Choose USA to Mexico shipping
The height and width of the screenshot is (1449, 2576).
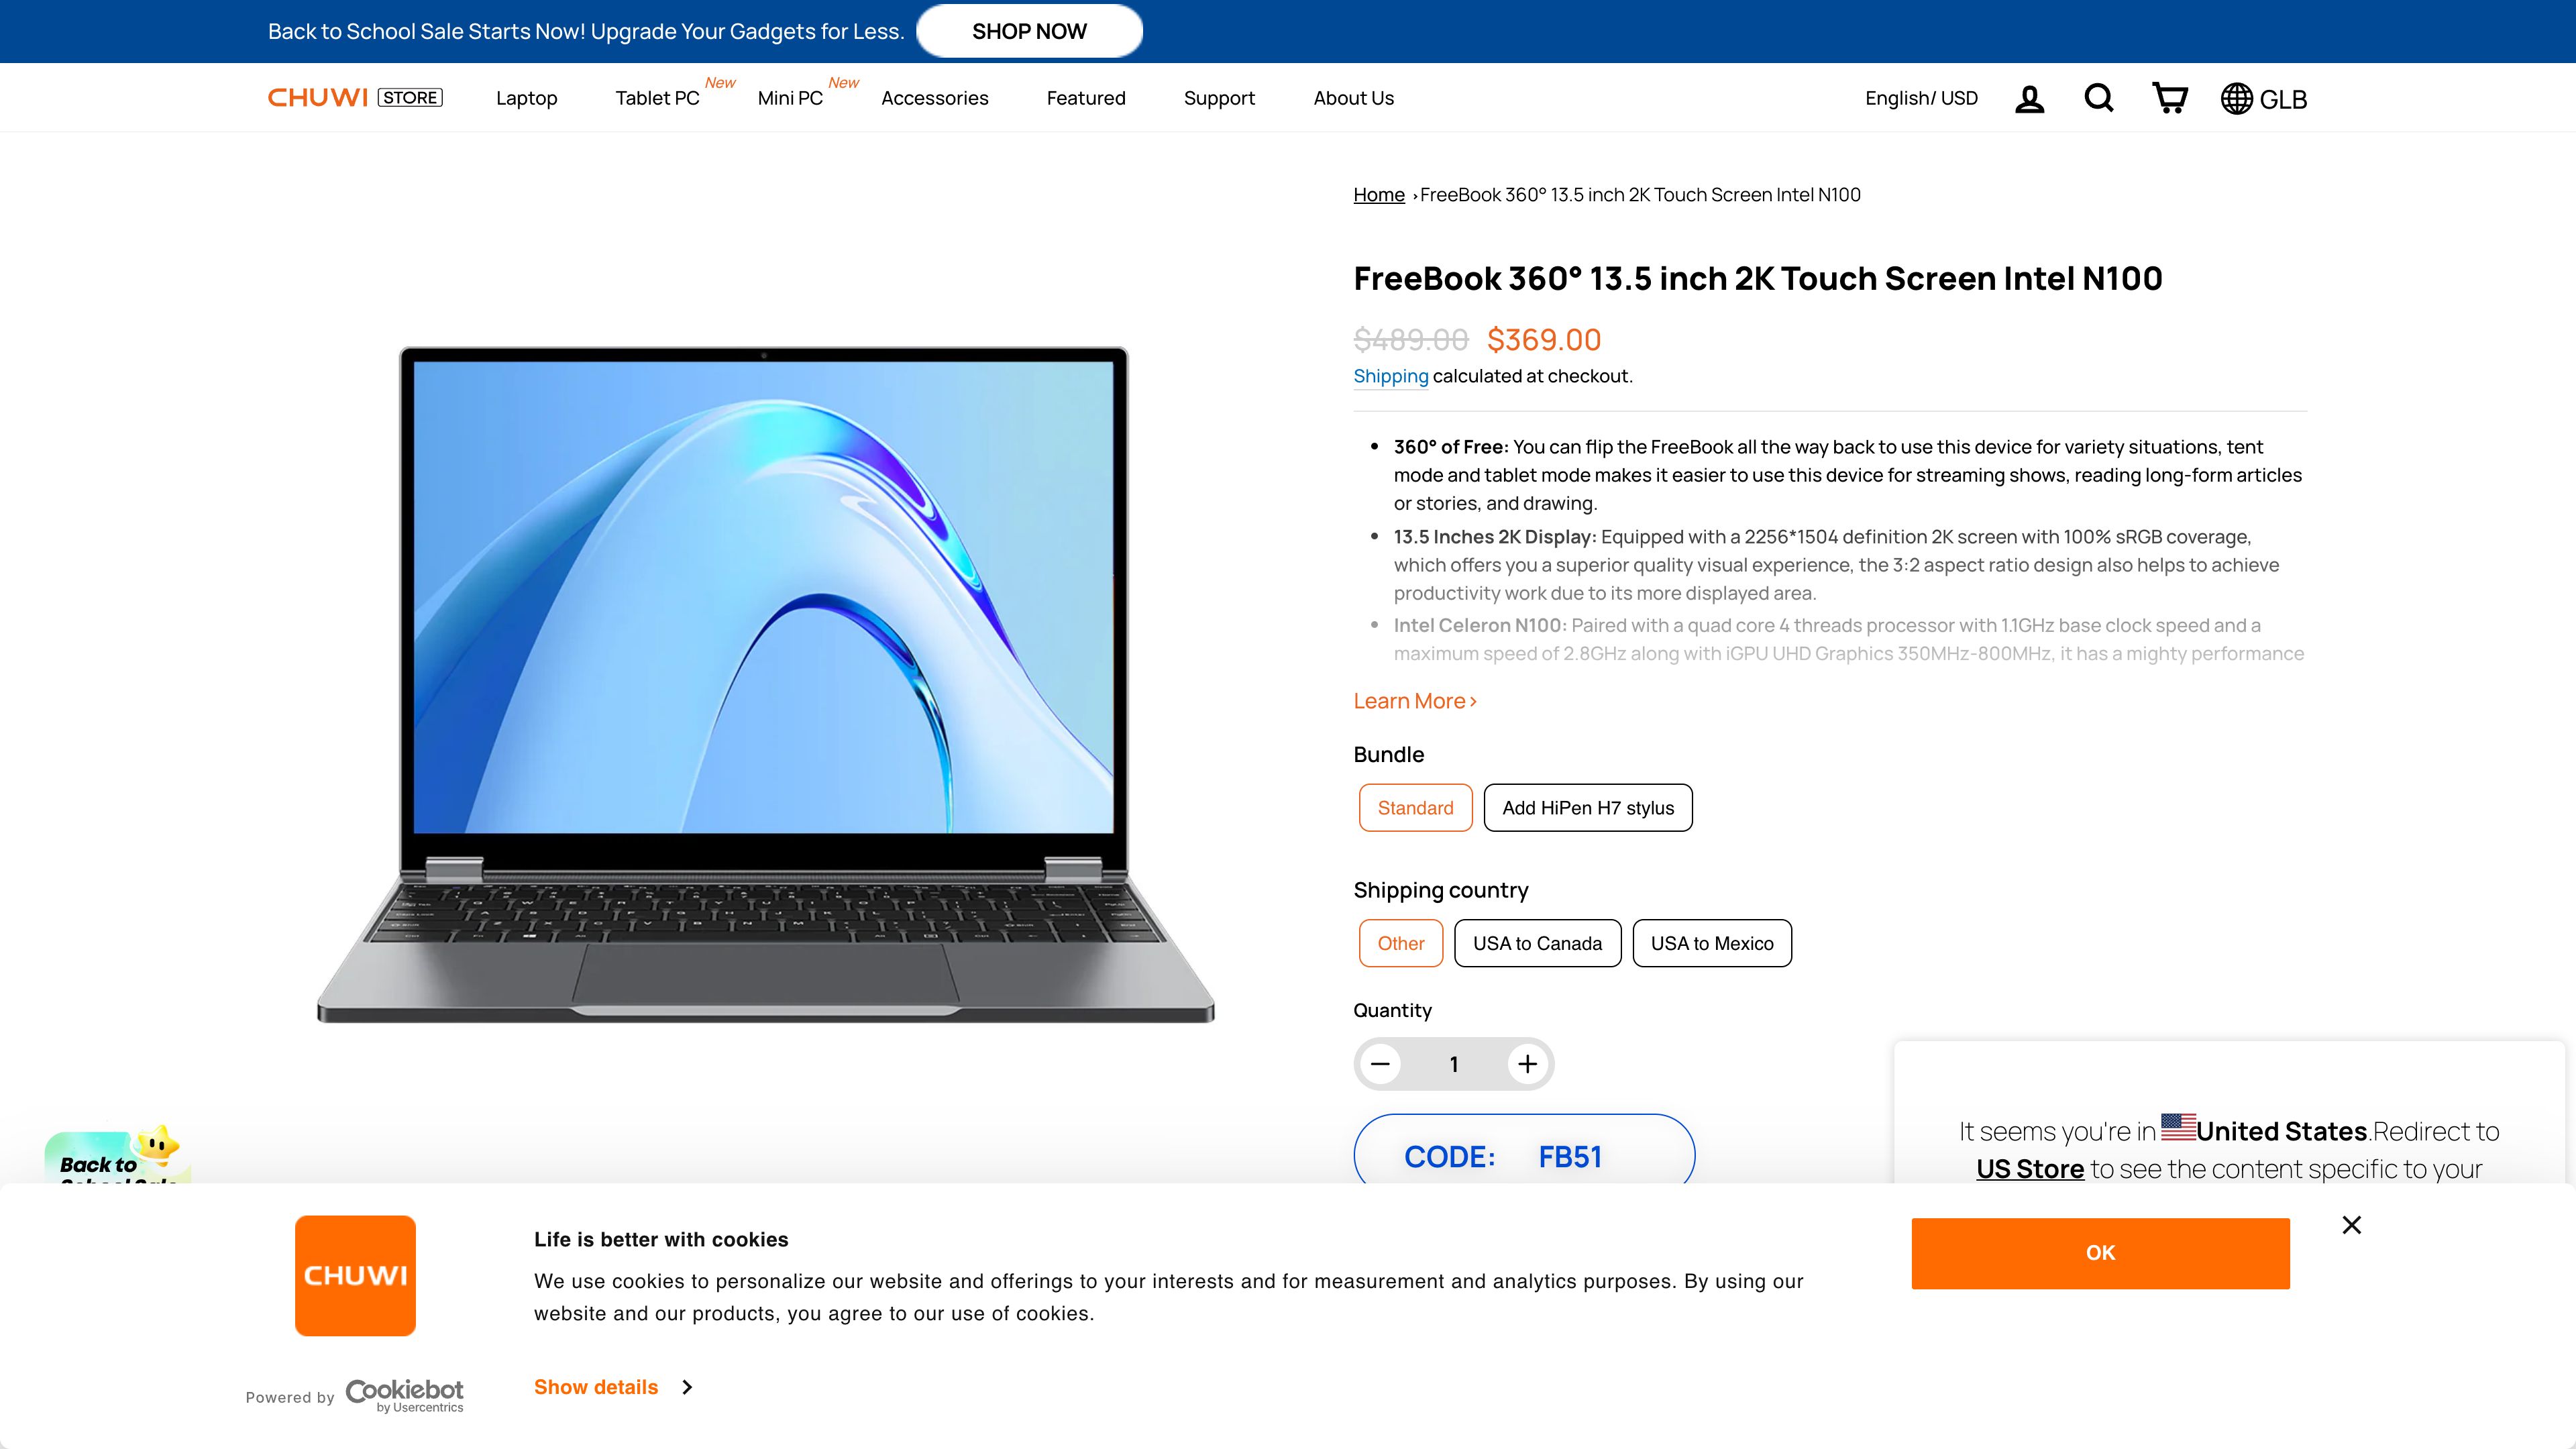(1711, 943)
